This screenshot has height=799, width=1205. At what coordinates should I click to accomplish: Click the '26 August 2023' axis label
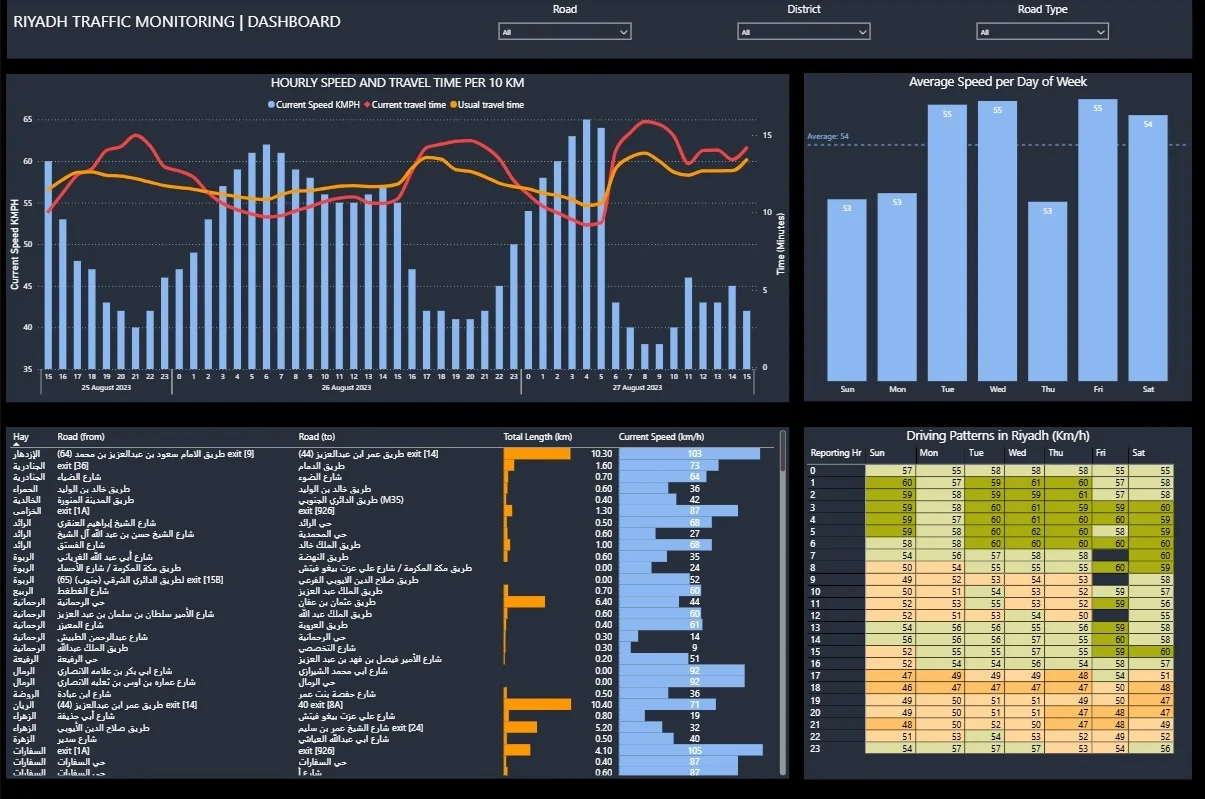coord(346,387)
